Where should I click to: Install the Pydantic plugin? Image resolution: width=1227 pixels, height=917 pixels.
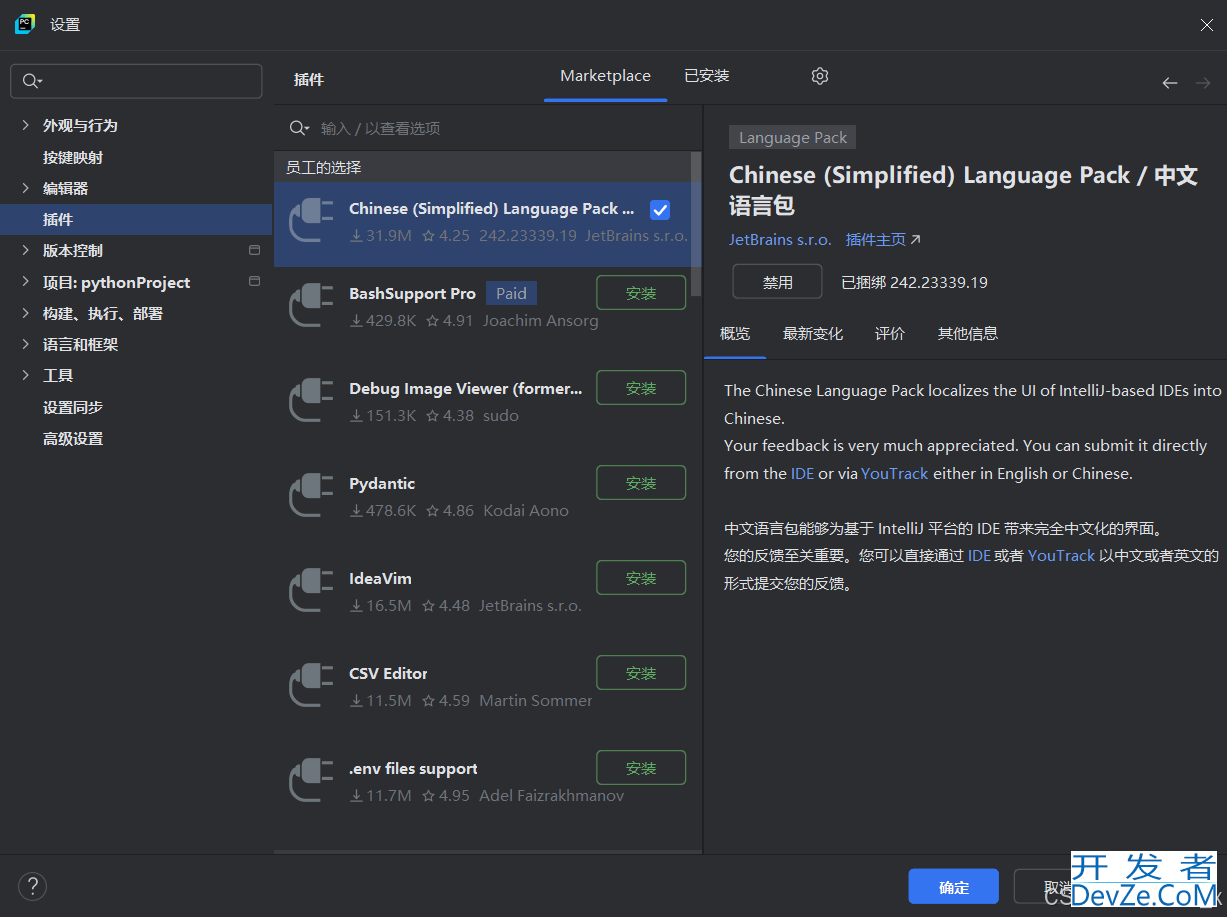pos(641,483)
